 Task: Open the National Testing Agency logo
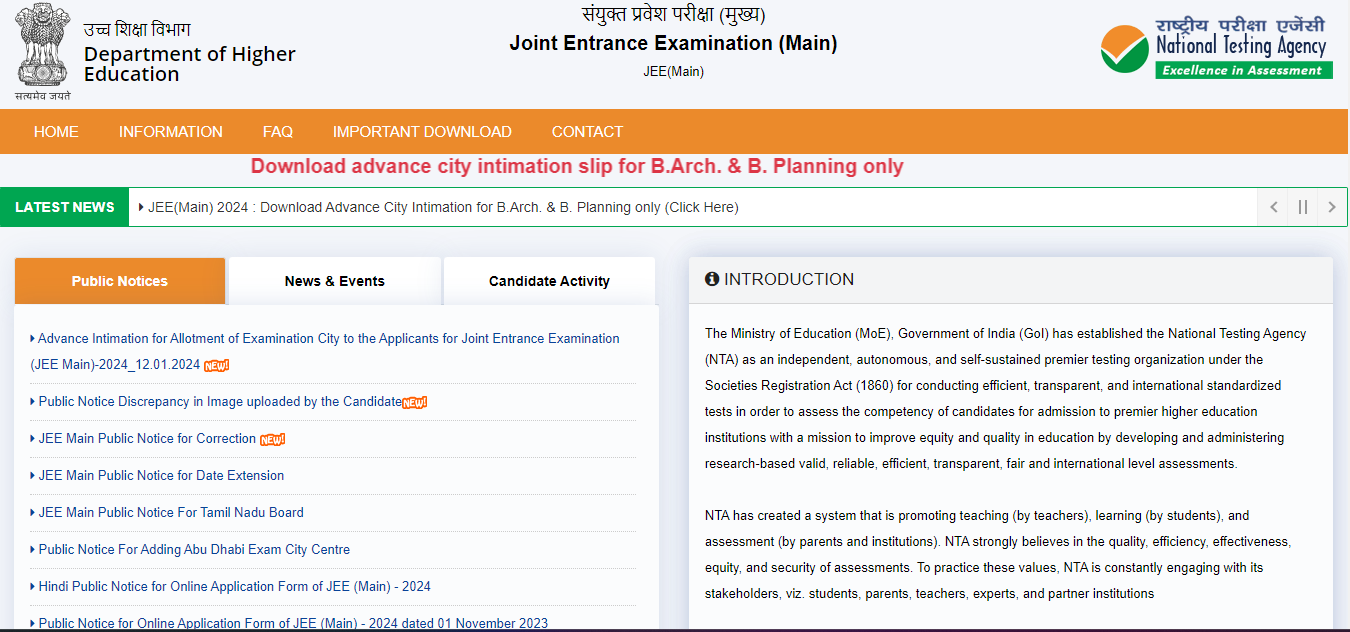tap(1216, 48)
